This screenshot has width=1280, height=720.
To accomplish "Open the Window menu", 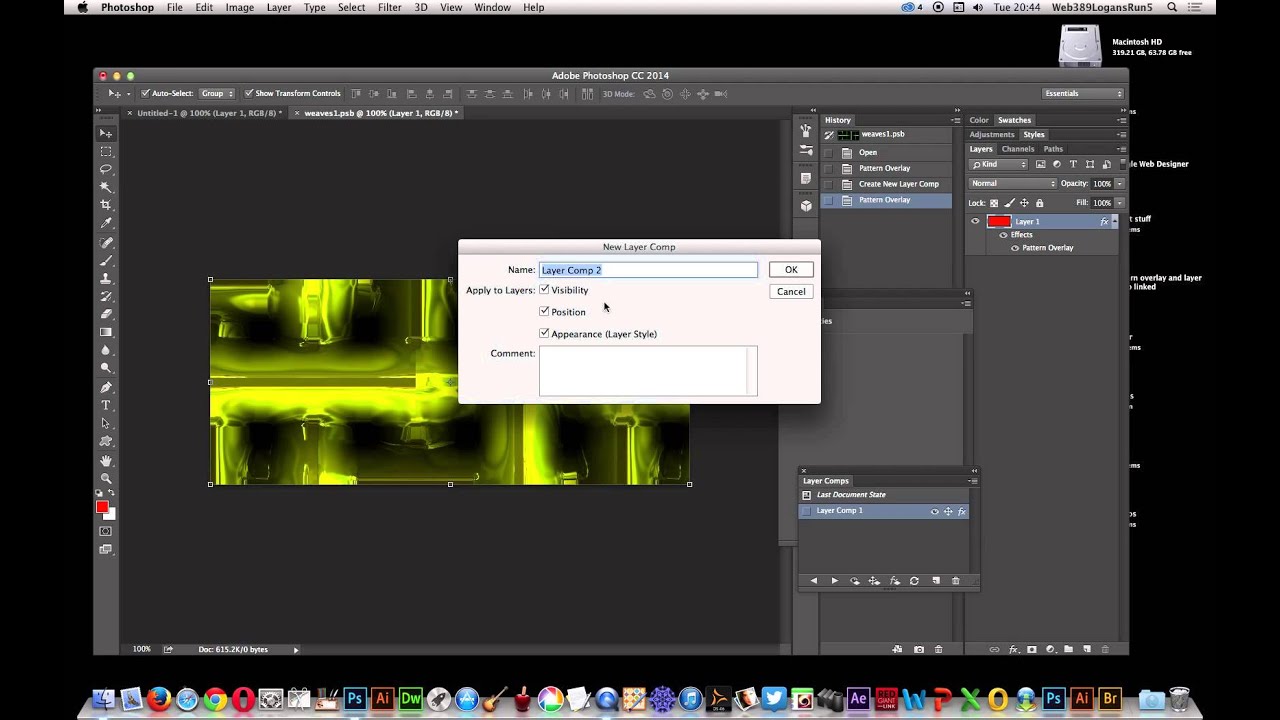I will tap(492, 7).
